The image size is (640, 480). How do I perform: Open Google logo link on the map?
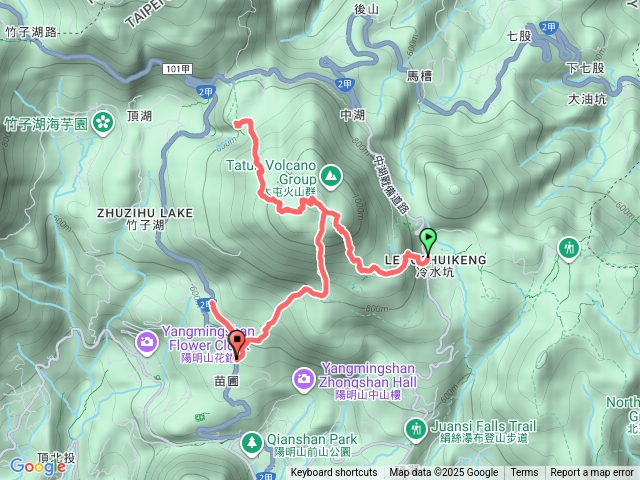pos(38,466)
